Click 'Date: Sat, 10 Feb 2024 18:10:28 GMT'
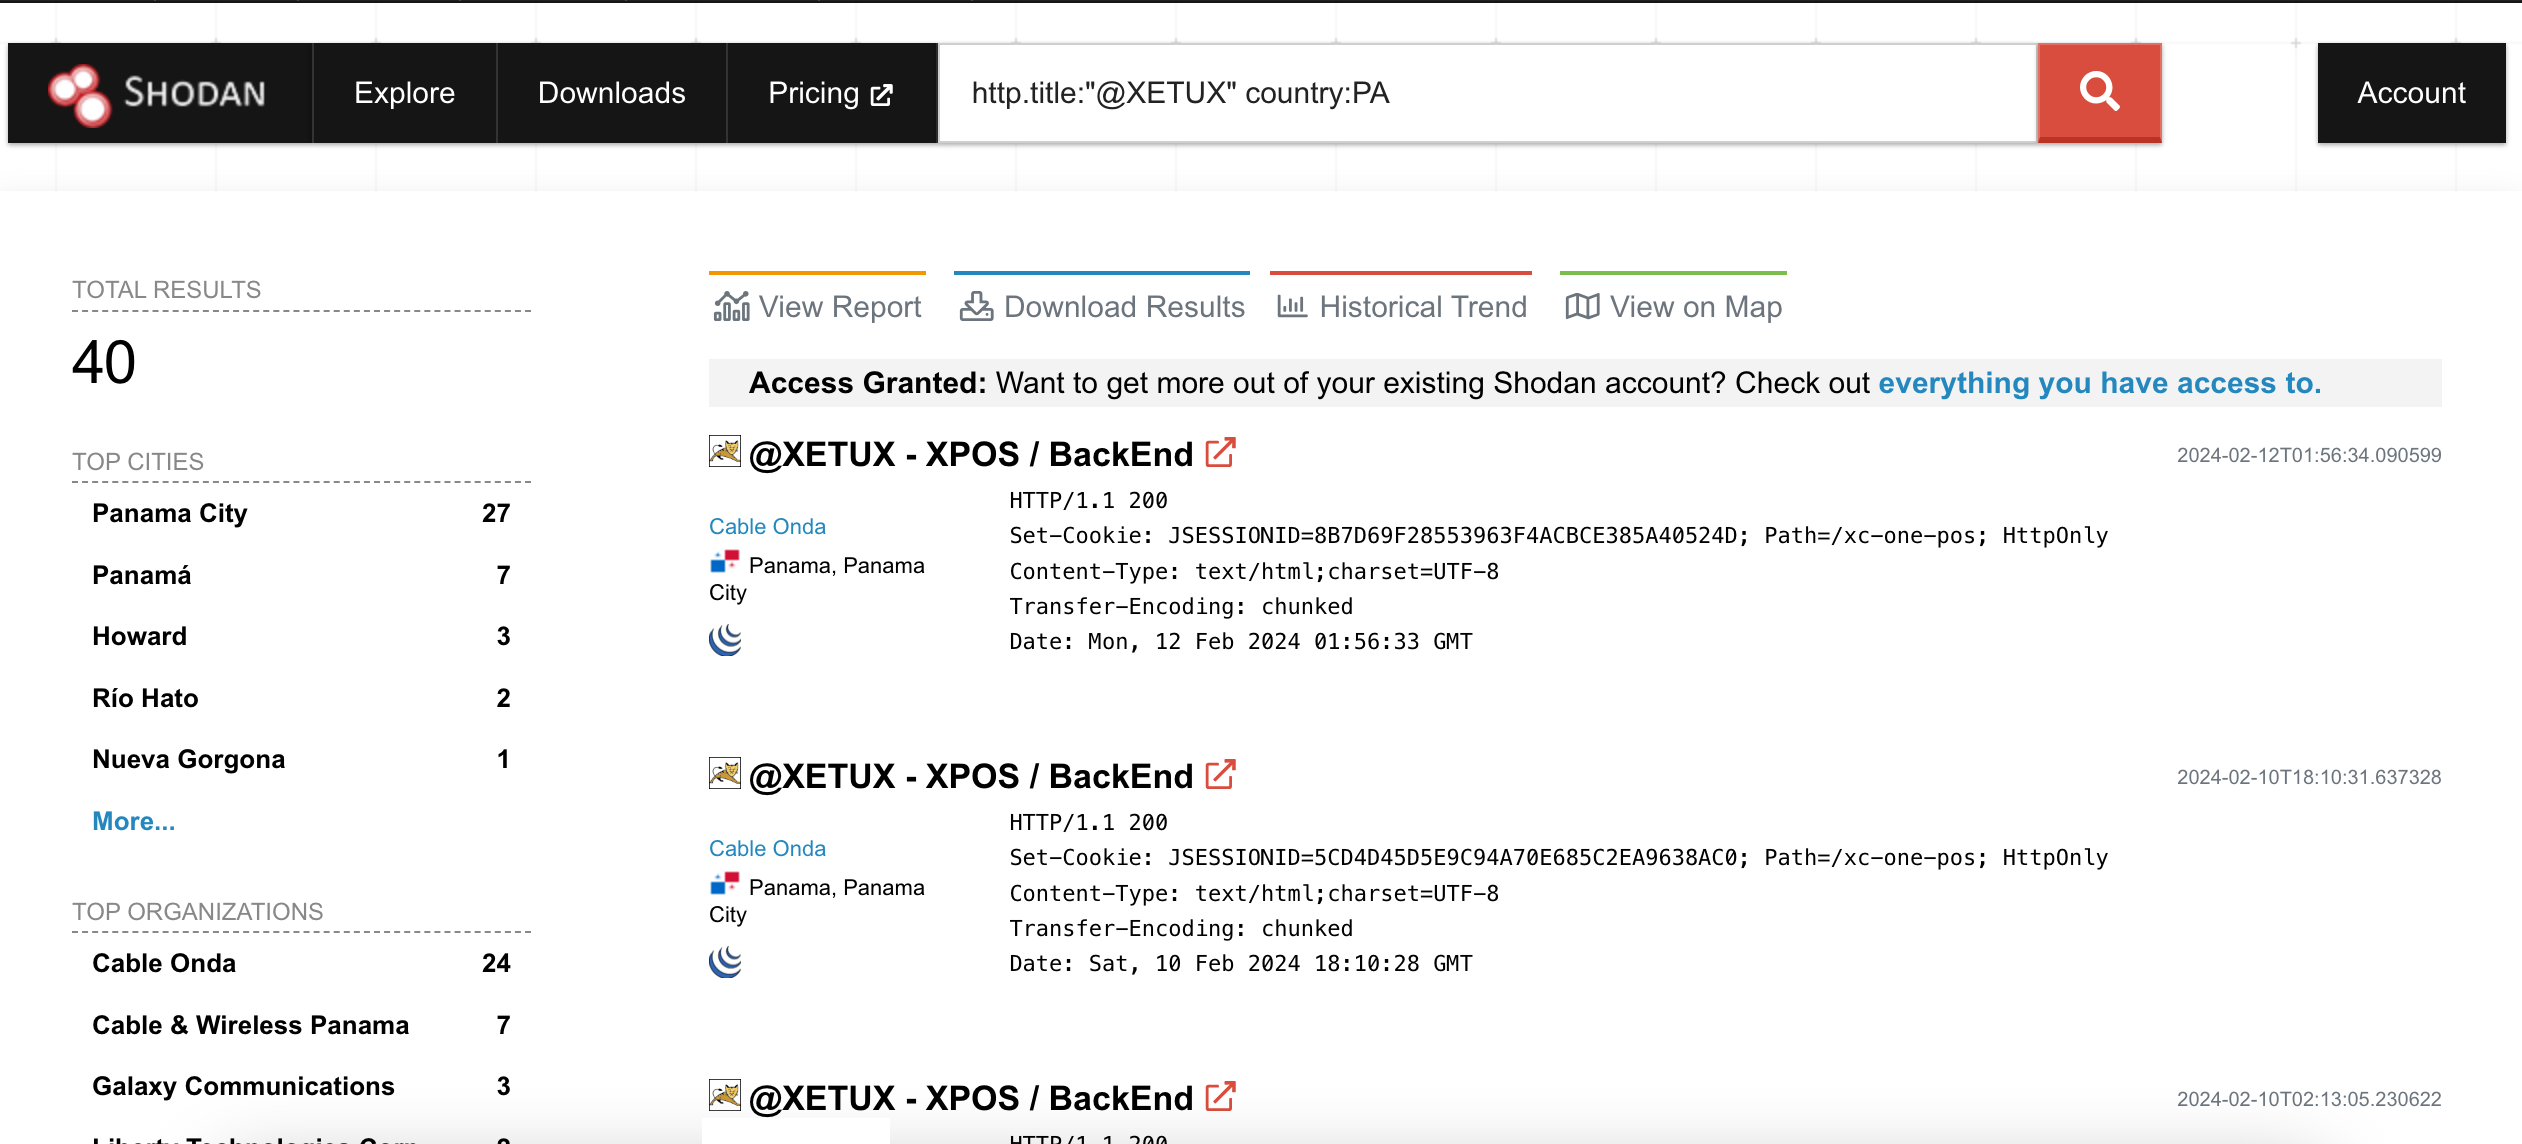Viewport: 2522px width, 1144px height. pyautogui.click(x=1240, y=964)
